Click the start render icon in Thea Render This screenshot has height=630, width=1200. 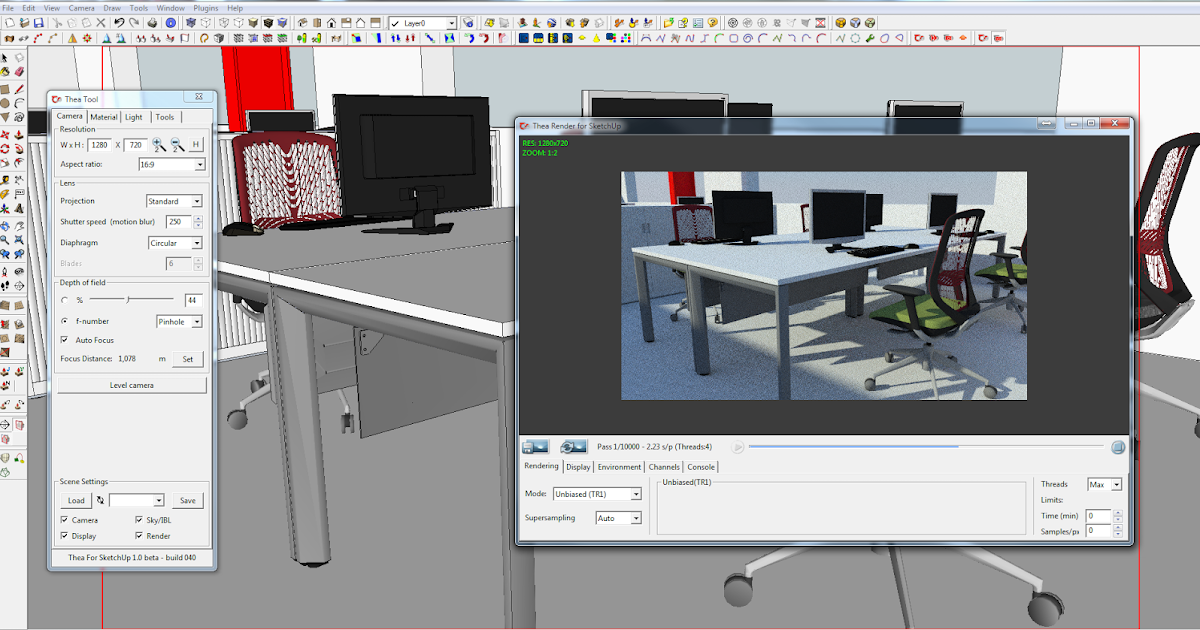pyautogui.click(x=535, y=447)
